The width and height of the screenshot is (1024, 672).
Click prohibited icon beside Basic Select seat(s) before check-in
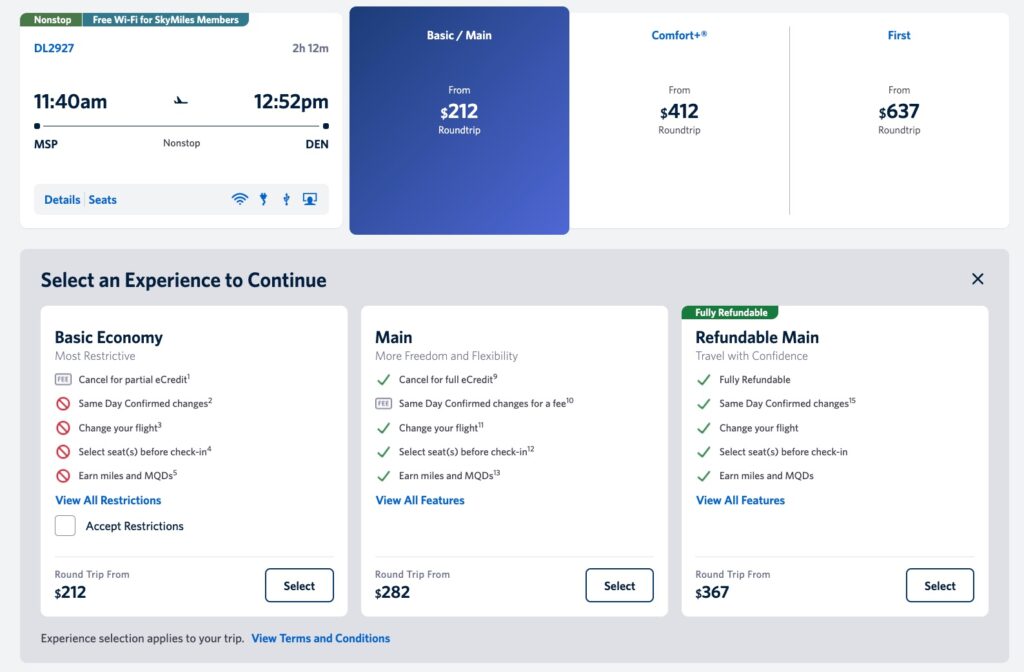(63, 452)
